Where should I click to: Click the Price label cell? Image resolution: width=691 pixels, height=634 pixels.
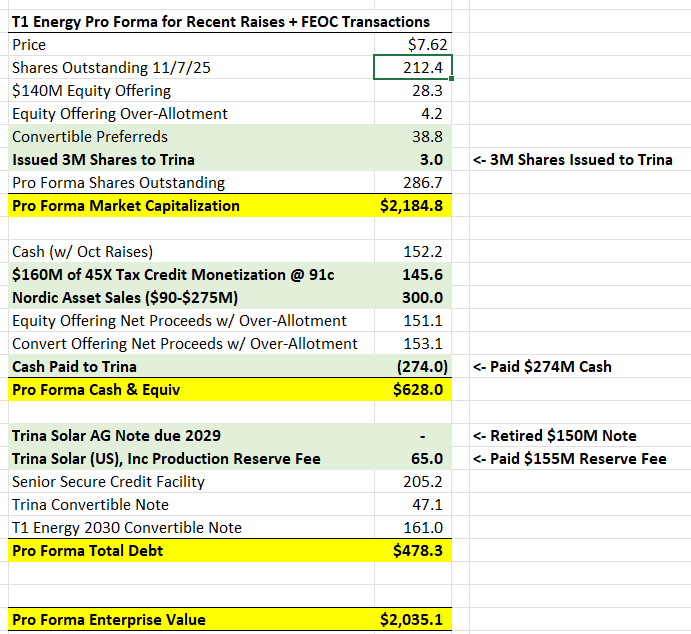click(x=29, y=44)
